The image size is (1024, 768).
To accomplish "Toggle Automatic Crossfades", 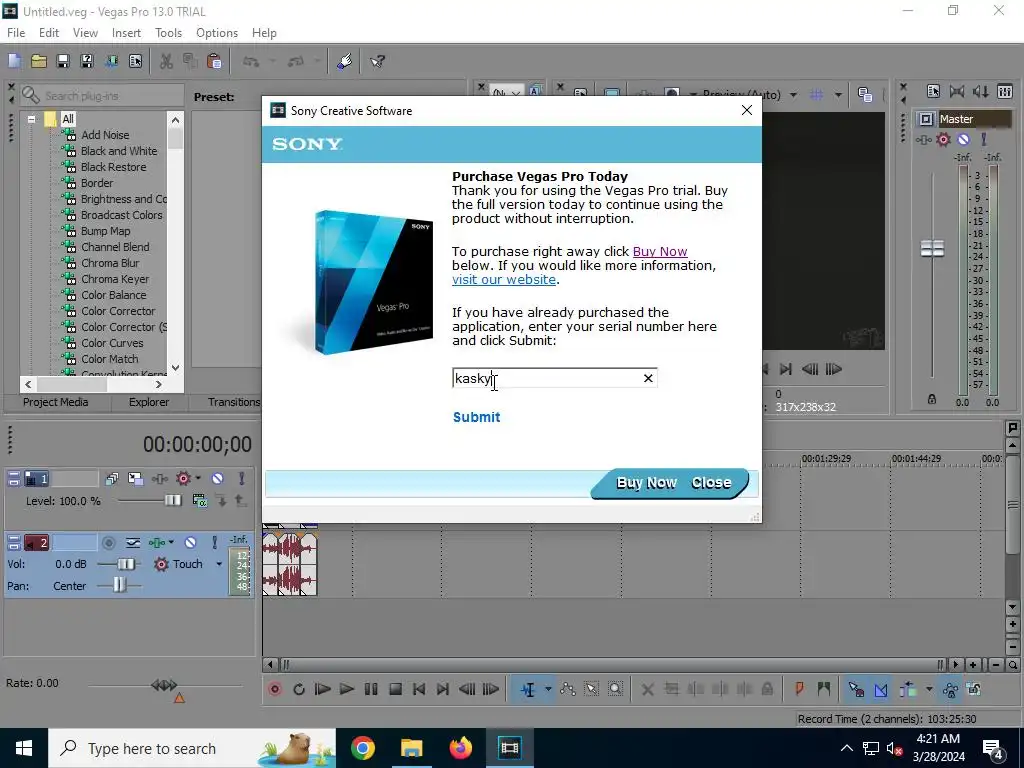I will [x=881, y=689].
